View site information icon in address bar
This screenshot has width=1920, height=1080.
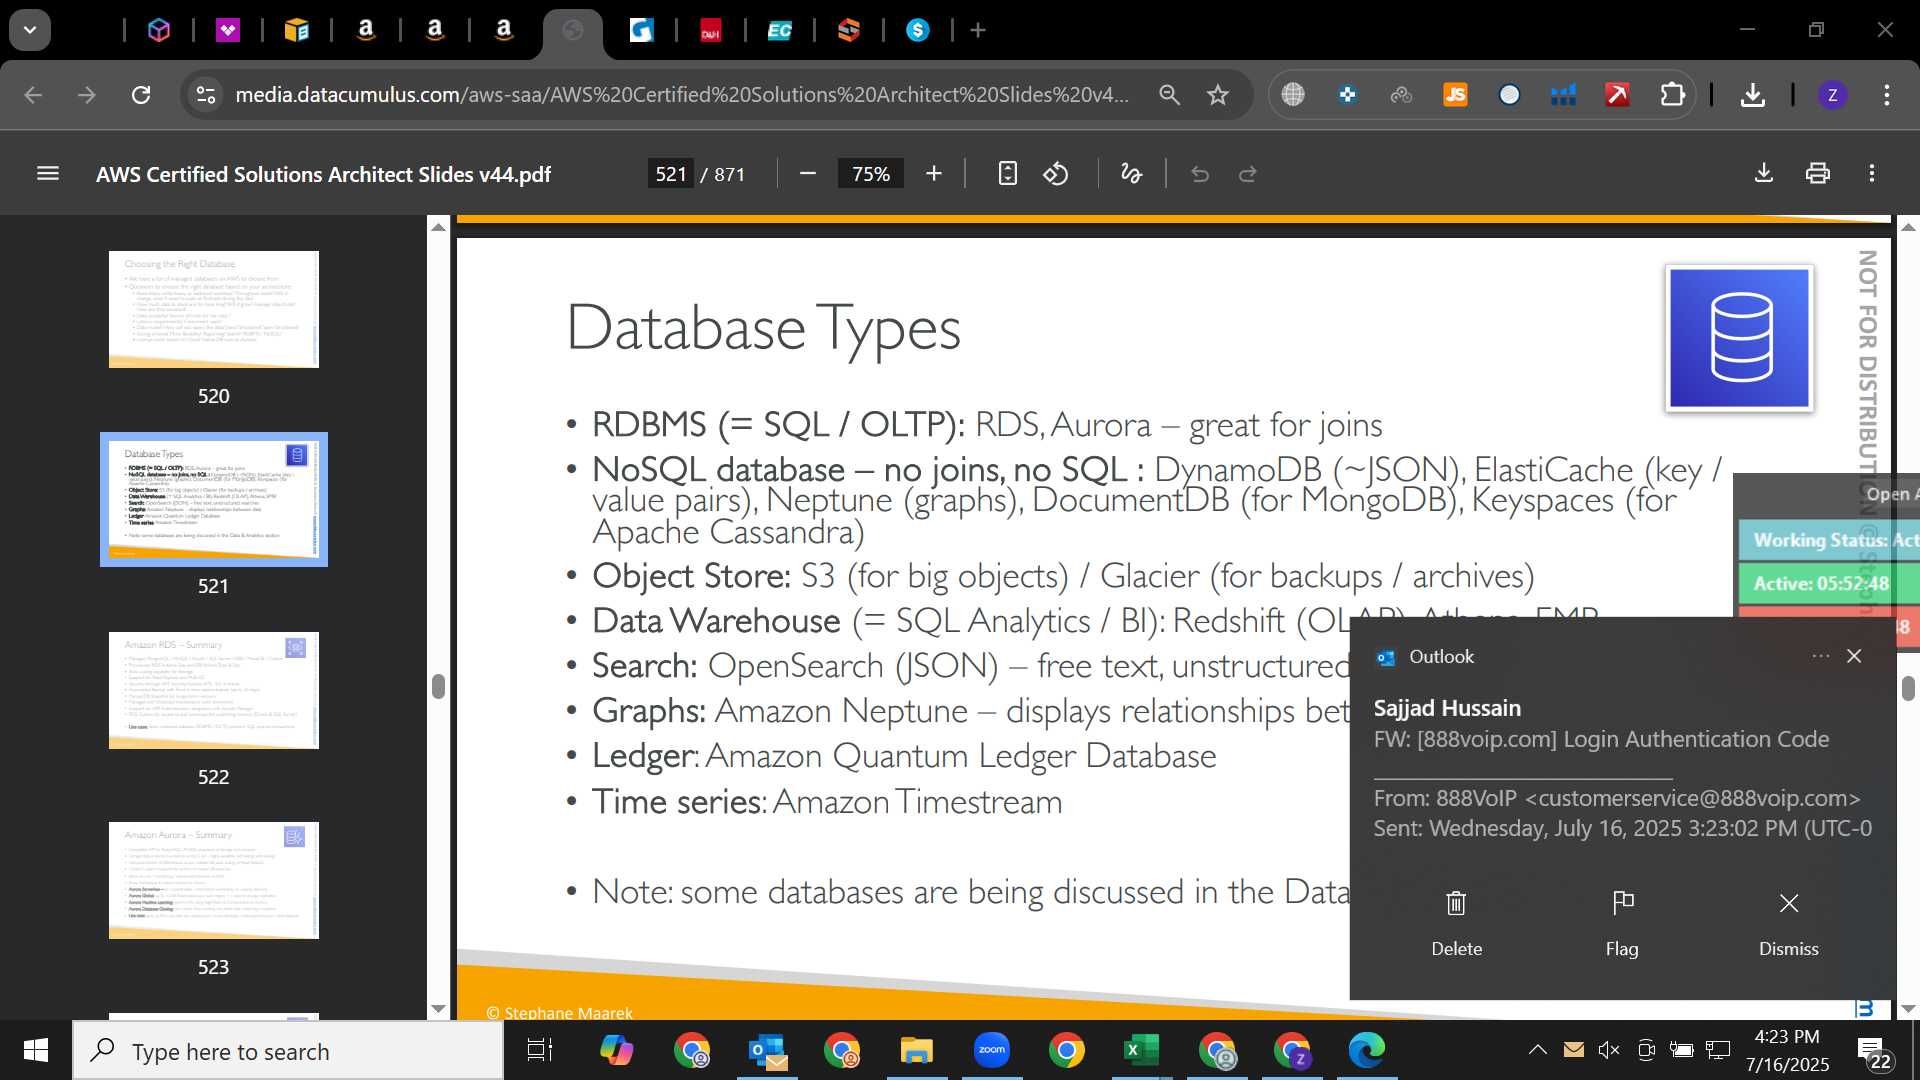click(205, 95)
